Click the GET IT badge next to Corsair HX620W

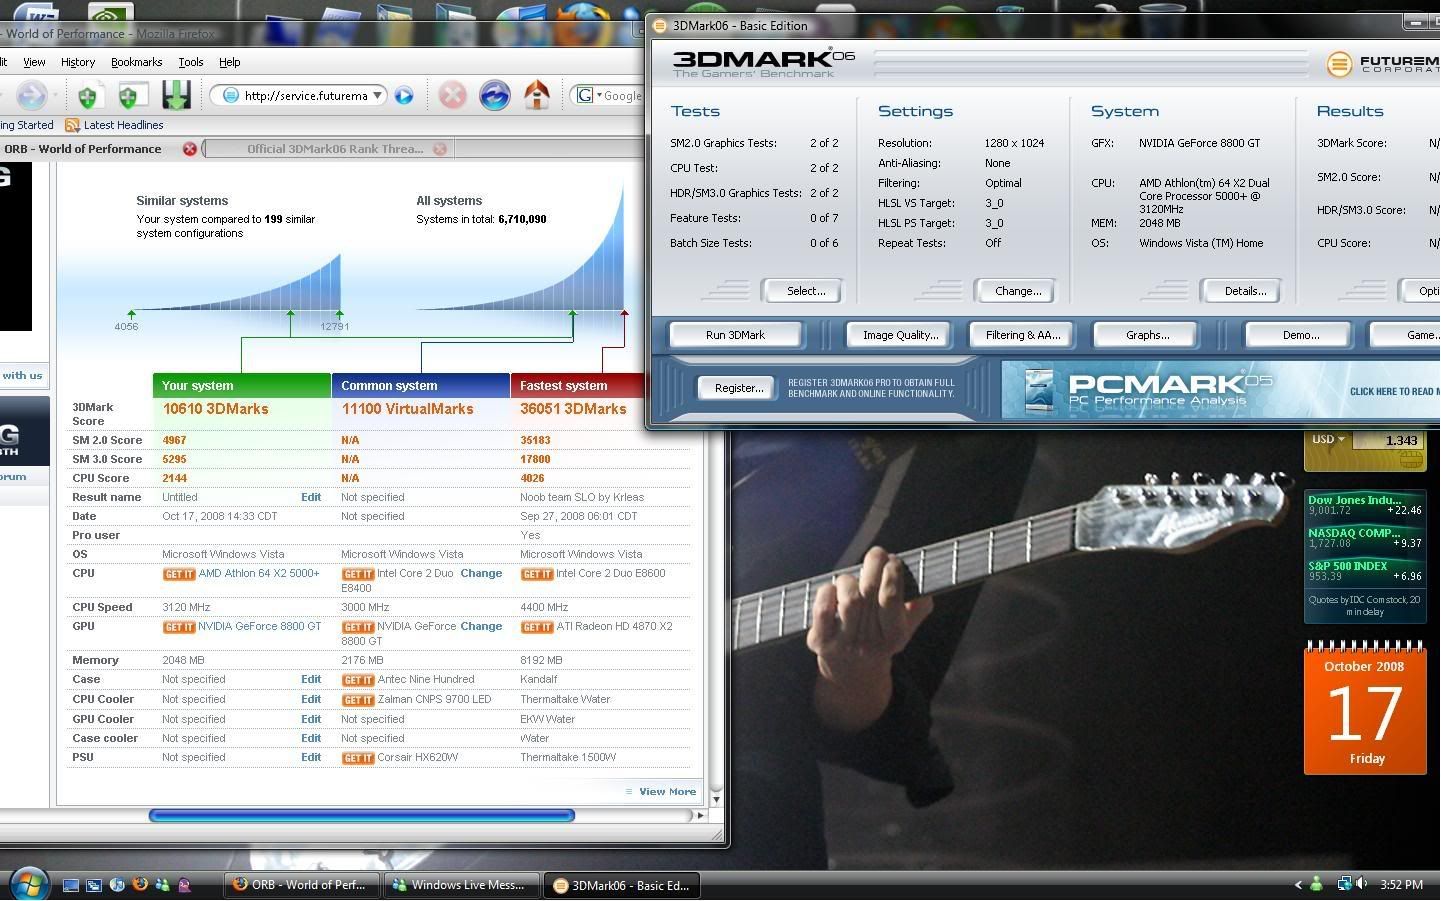coord(358,758)
